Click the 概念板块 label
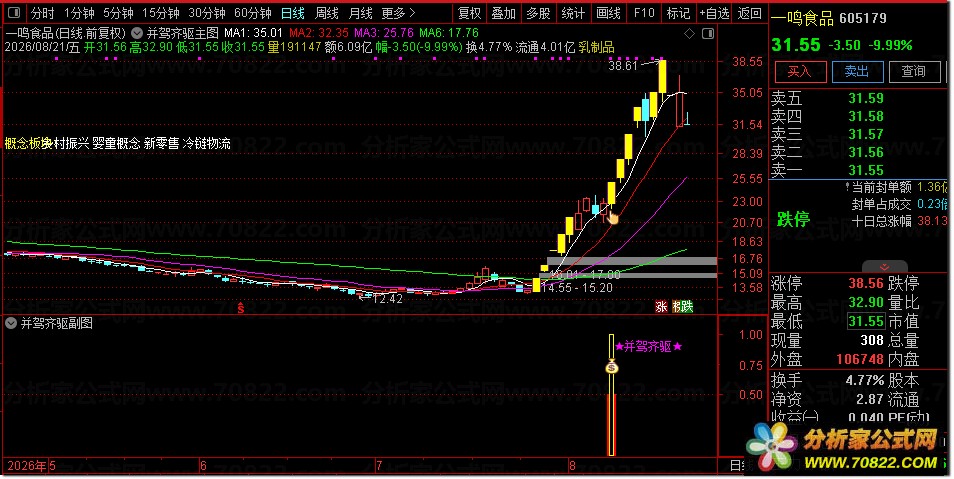Viewport: 954px width, 479px height. click(27, 144)
